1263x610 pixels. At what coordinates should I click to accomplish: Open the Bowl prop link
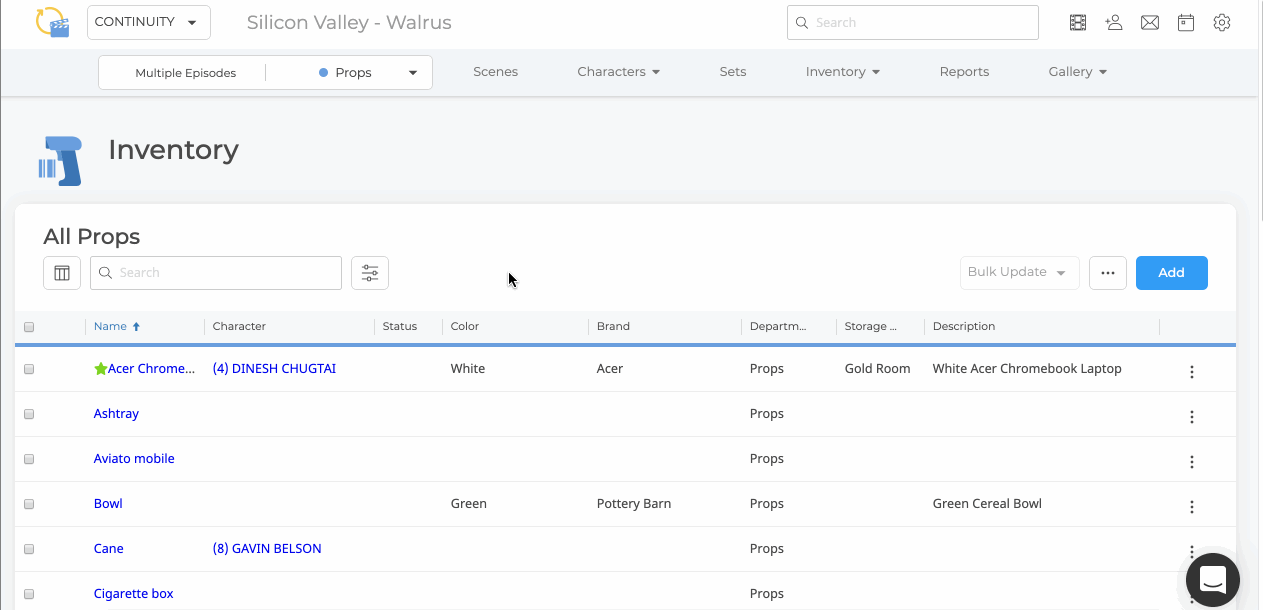[x=108, y=504]
